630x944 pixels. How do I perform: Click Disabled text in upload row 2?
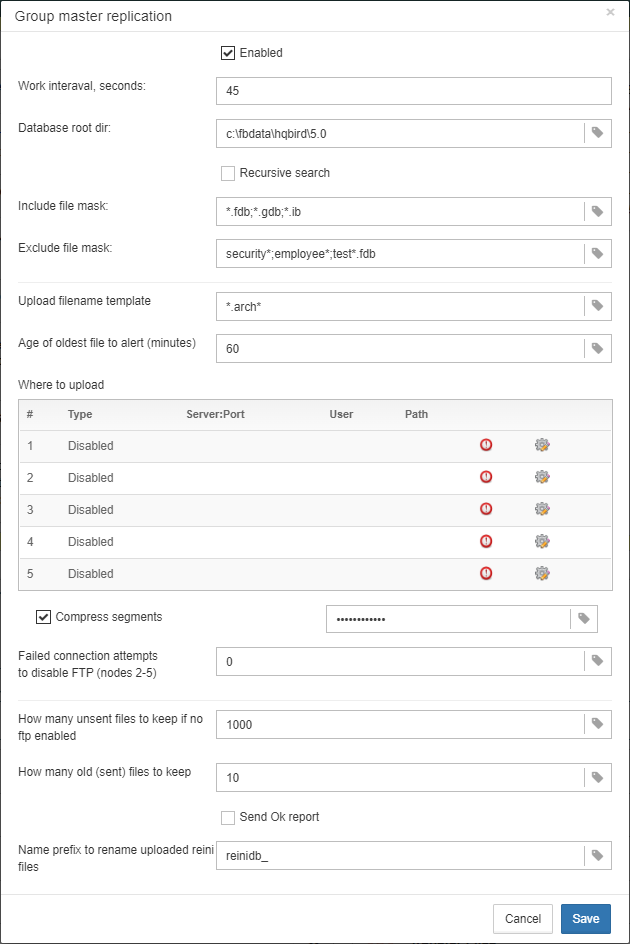point(90,477)
